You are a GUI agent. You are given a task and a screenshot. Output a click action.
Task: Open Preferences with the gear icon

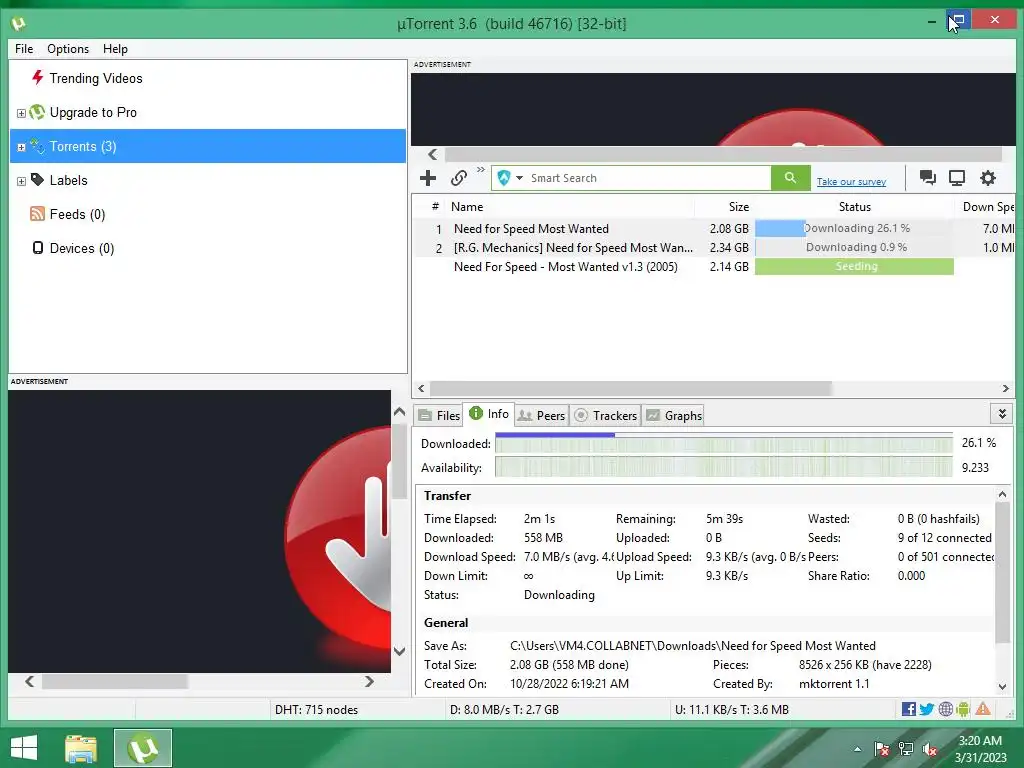[988, 178]
